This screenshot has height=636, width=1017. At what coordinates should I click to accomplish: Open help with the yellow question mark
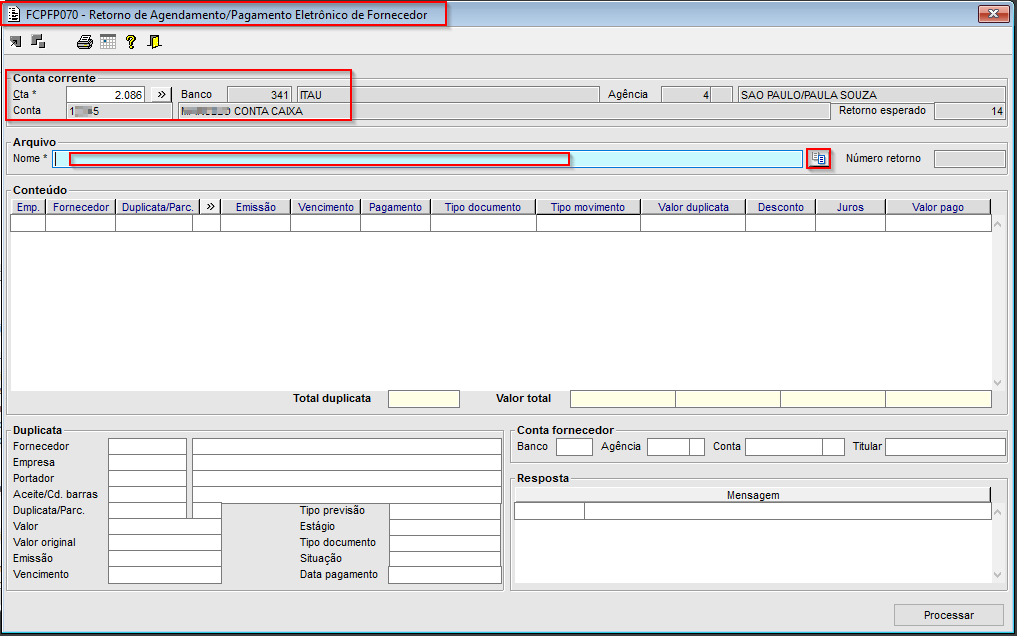131,42
